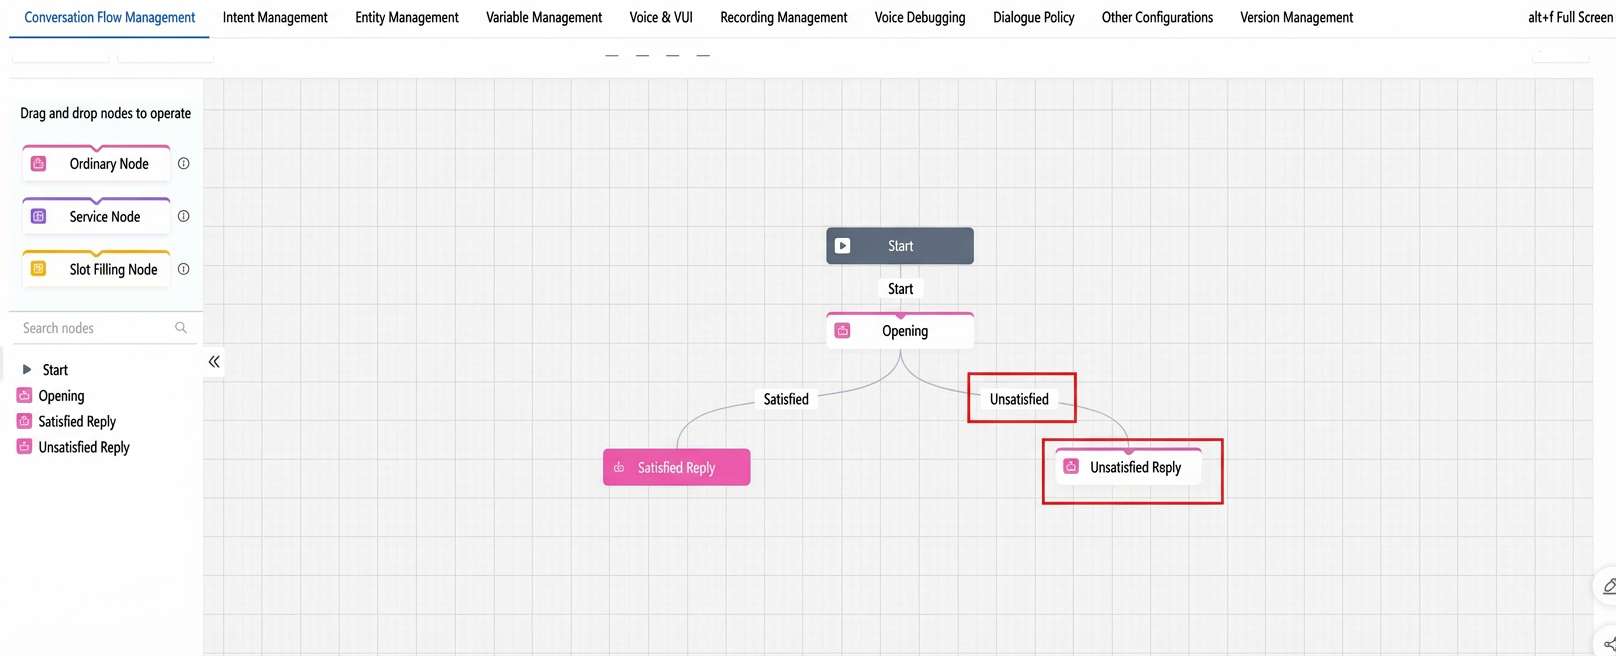Viewport: 1616px width, 656px height.
Task: Select the pink Satisfied Reply node
Action: (677, 467)
